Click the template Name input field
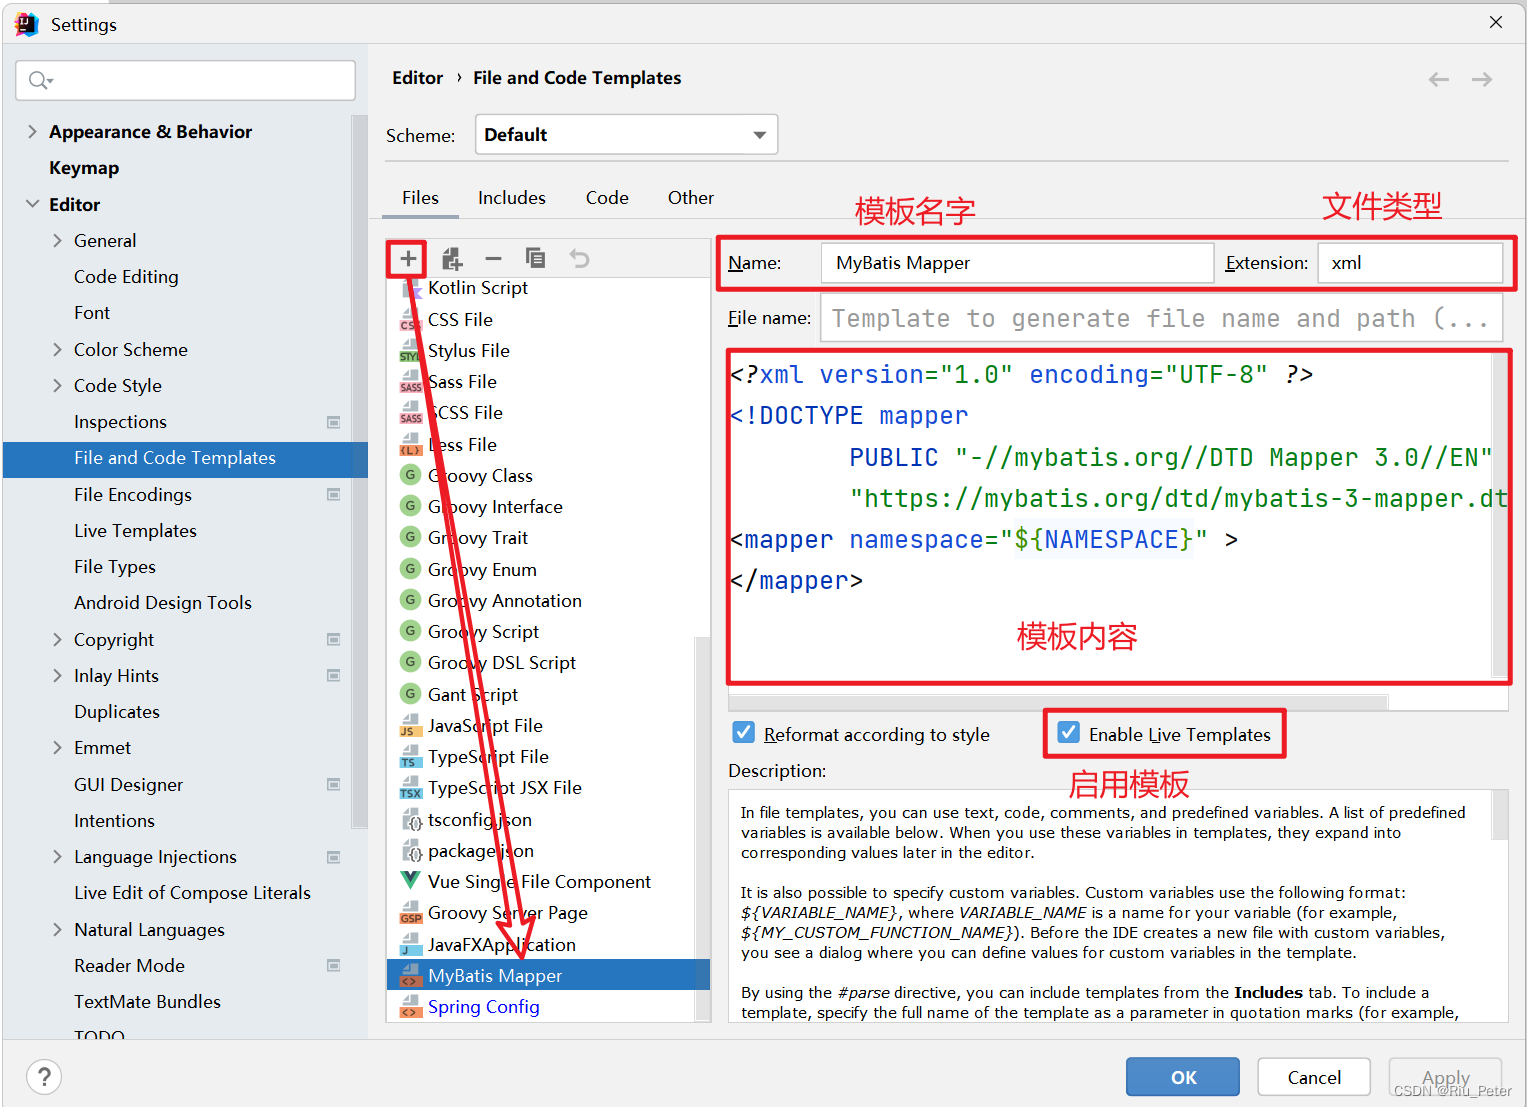1527x1107 pixels. (x=1017, y=263)
